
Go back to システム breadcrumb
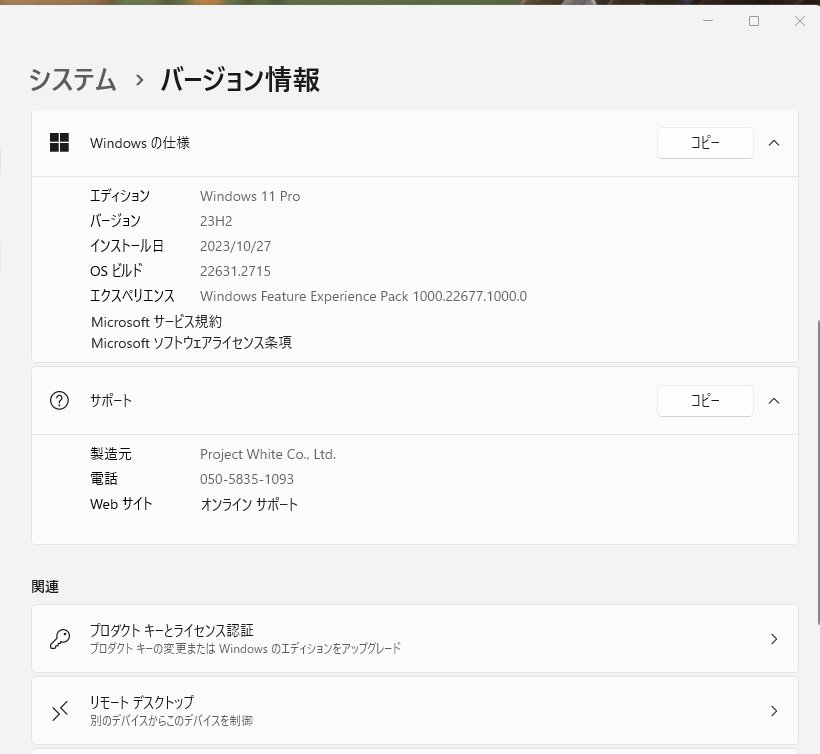click(x=72, y=80)
